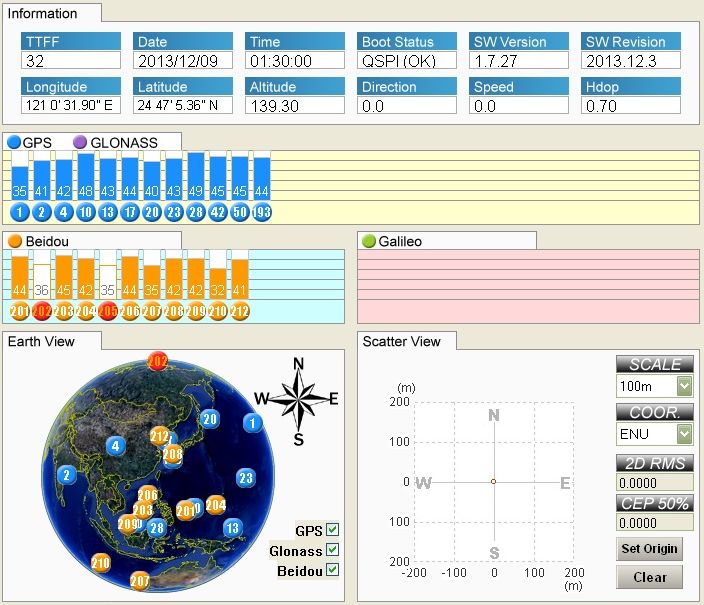Toggle the Glonass checkbox
Viewport: 704px width, 605px height.
pyautogui.click(x=332, y=550)
